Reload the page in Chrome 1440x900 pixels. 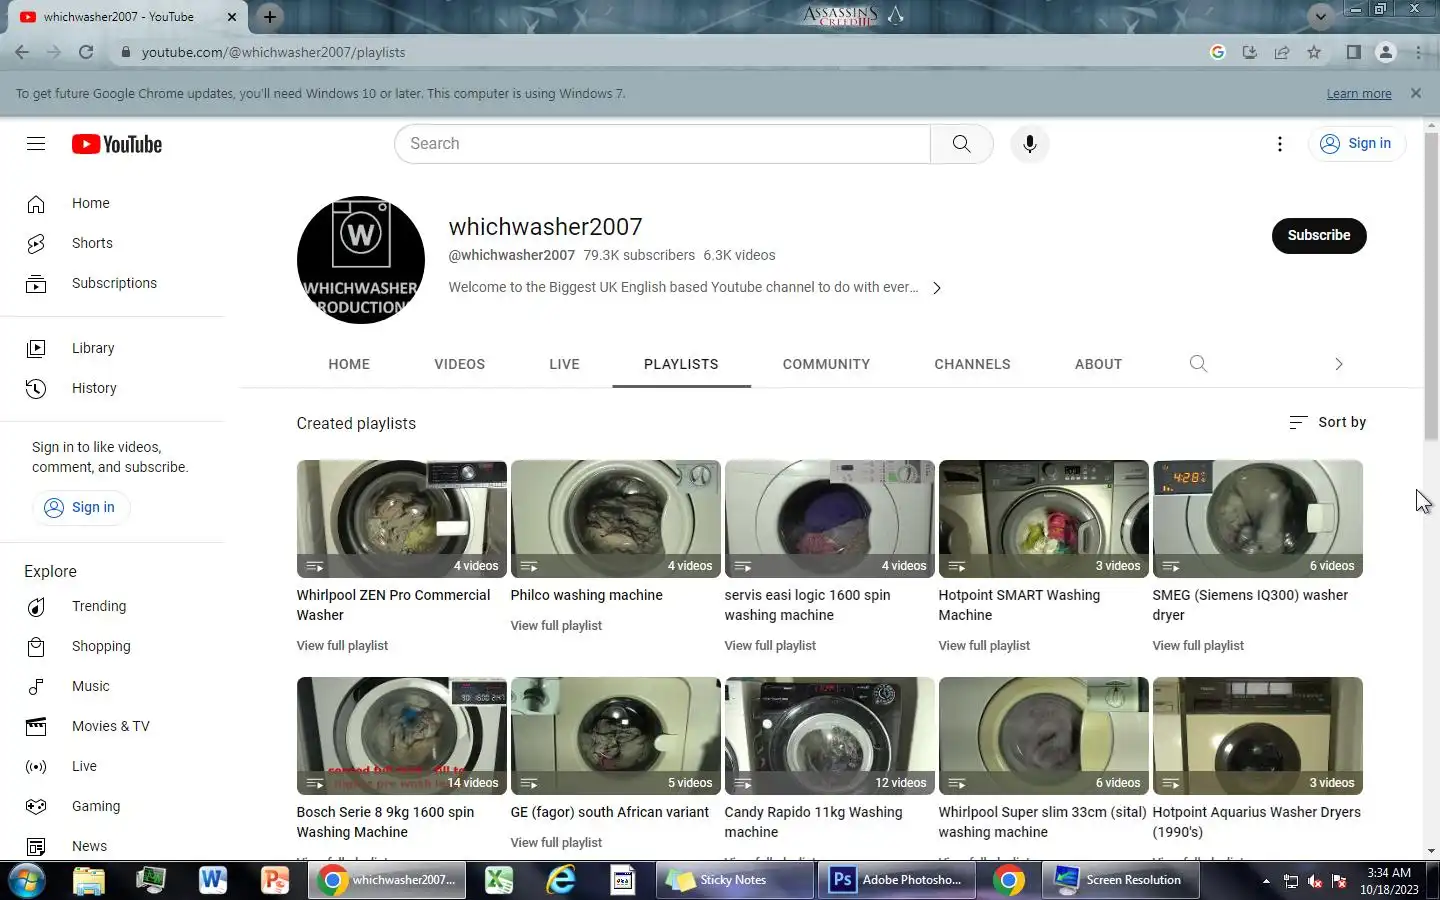(86, 52)
